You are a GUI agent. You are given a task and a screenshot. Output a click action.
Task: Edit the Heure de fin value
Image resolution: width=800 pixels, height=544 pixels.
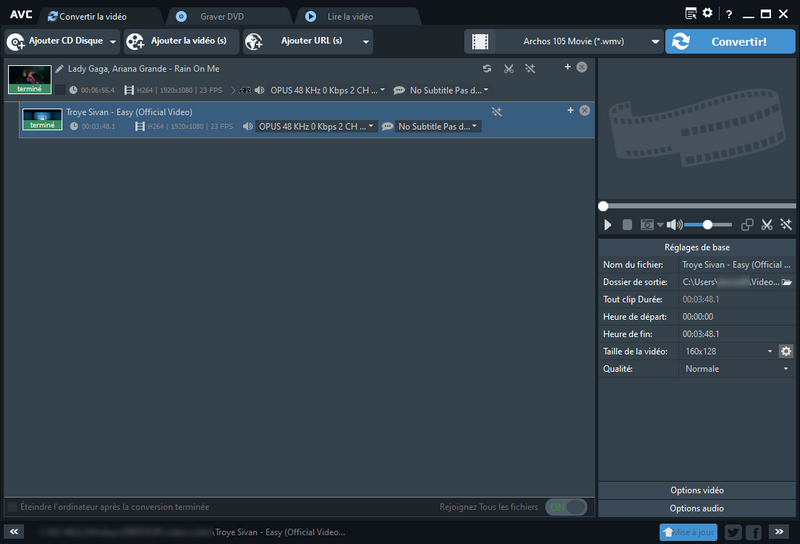point(736,334)
